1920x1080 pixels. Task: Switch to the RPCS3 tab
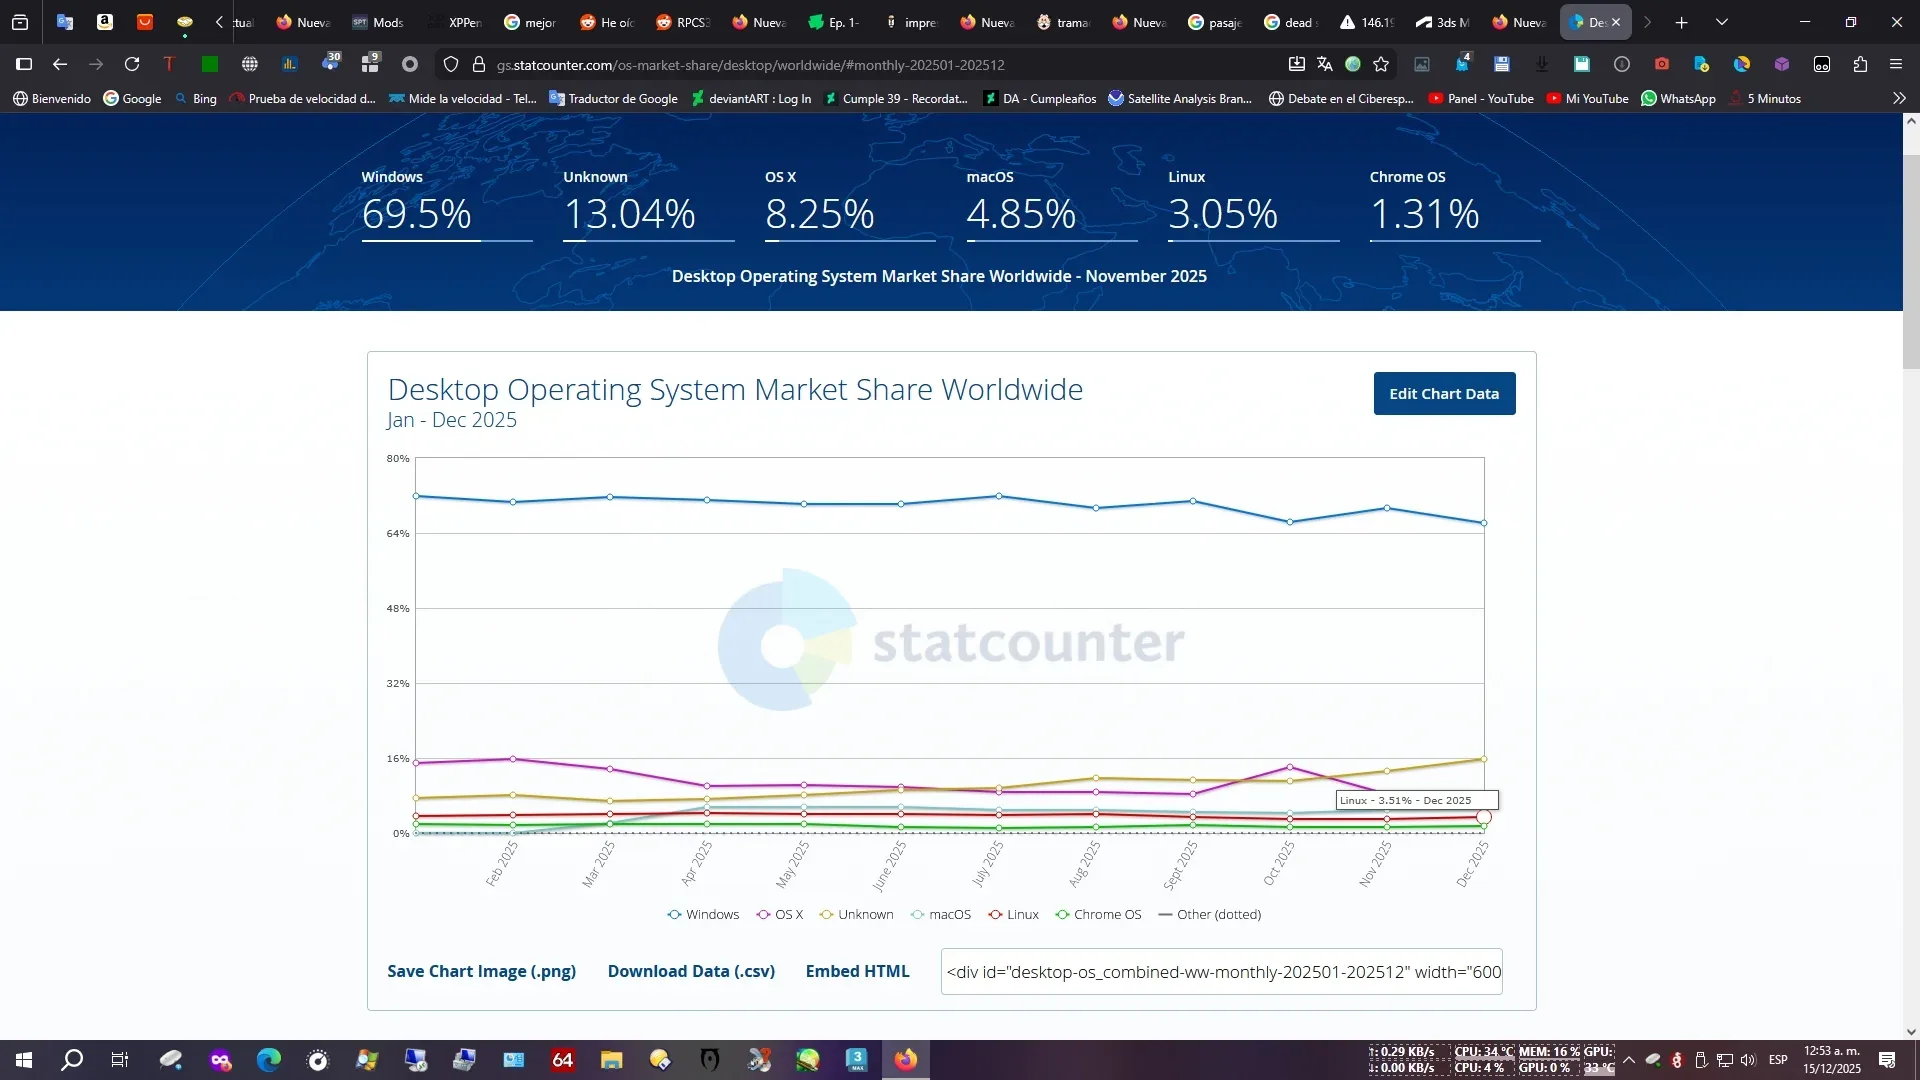[684, 22]
